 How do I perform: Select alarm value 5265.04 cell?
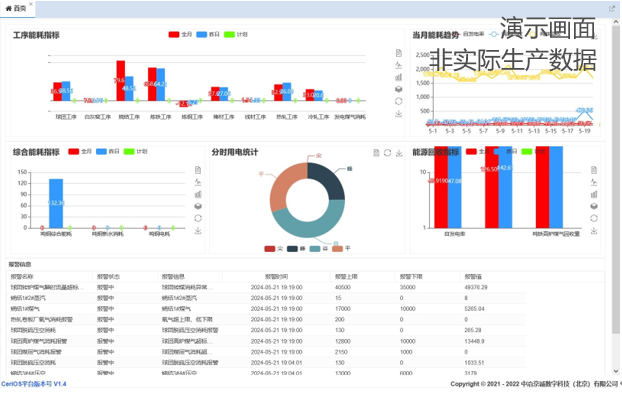tap(474, 309)
